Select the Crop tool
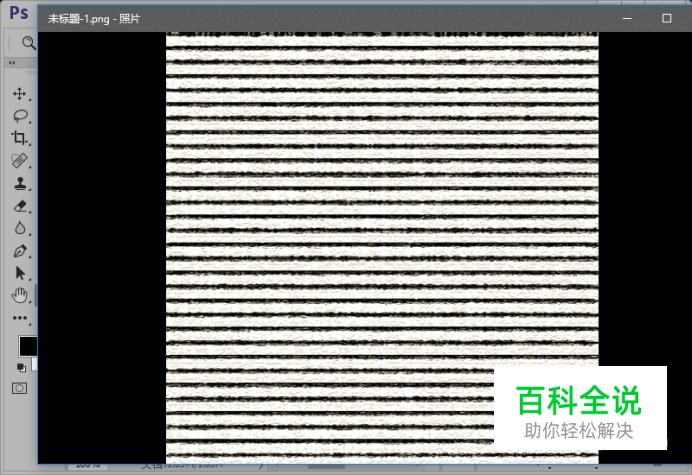The width and height of the screenshot is (692, 475). click(x=19, y=138)
